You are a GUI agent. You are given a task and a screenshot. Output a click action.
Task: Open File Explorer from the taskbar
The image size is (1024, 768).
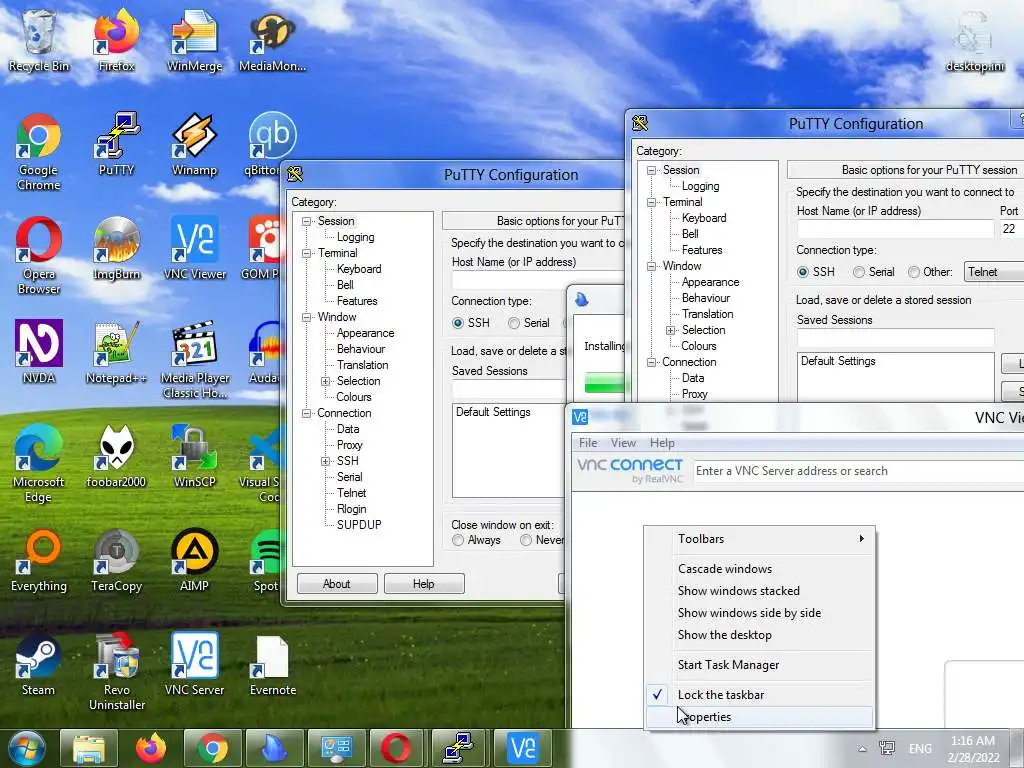click(x=89, y=748)
